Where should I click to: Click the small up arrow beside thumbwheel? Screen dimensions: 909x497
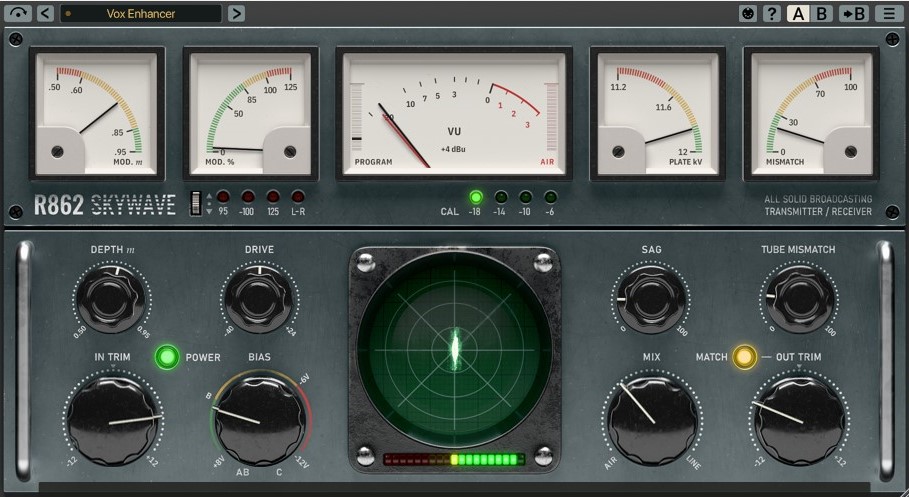[x=209, y=196]
